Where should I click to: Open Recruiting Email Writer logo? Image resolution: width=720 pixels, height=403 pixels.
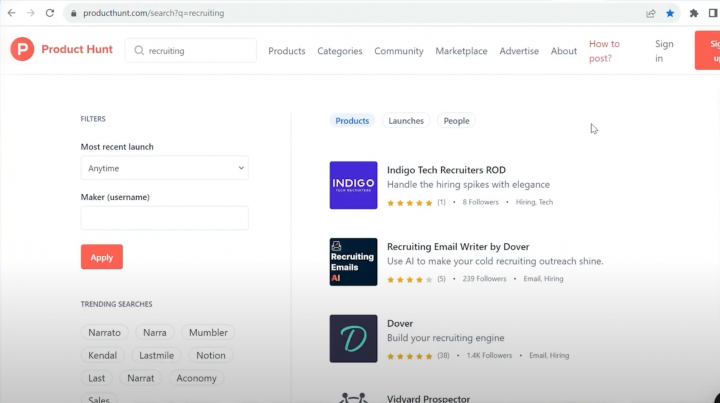click(x=353, y=262)
